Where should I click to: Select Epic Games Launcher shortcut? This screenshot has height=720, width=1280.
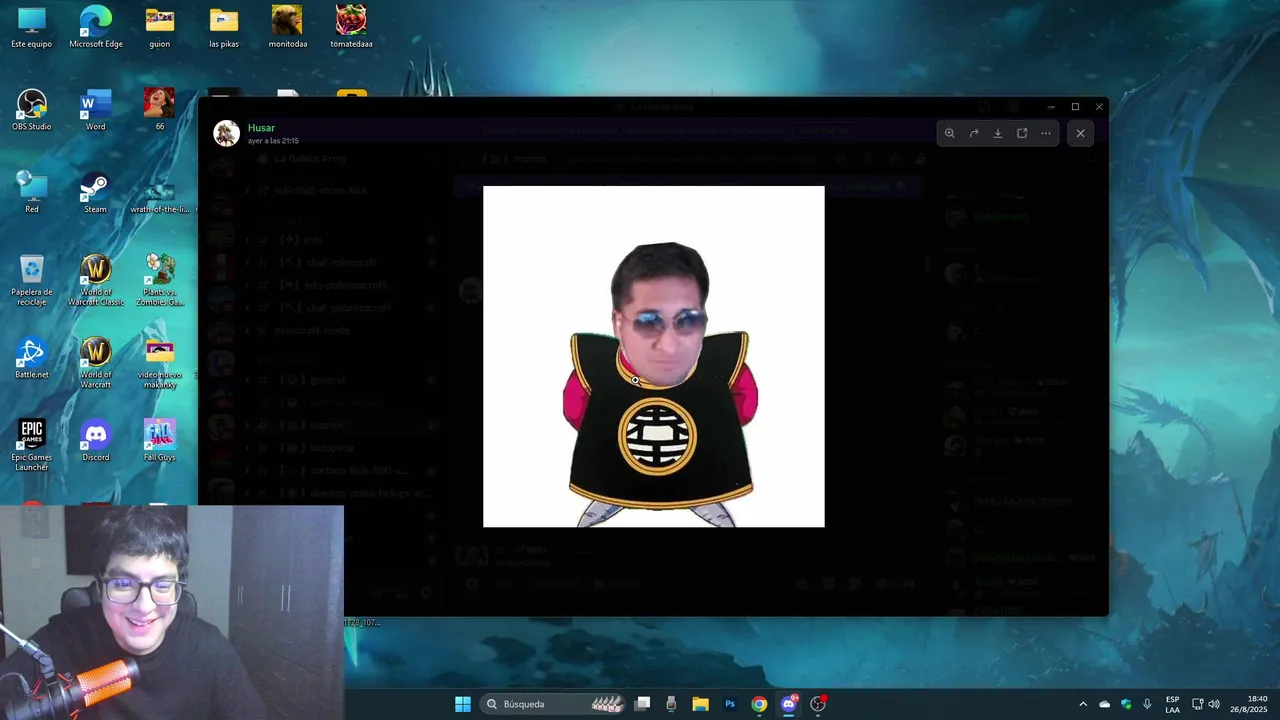coord(31,446)
